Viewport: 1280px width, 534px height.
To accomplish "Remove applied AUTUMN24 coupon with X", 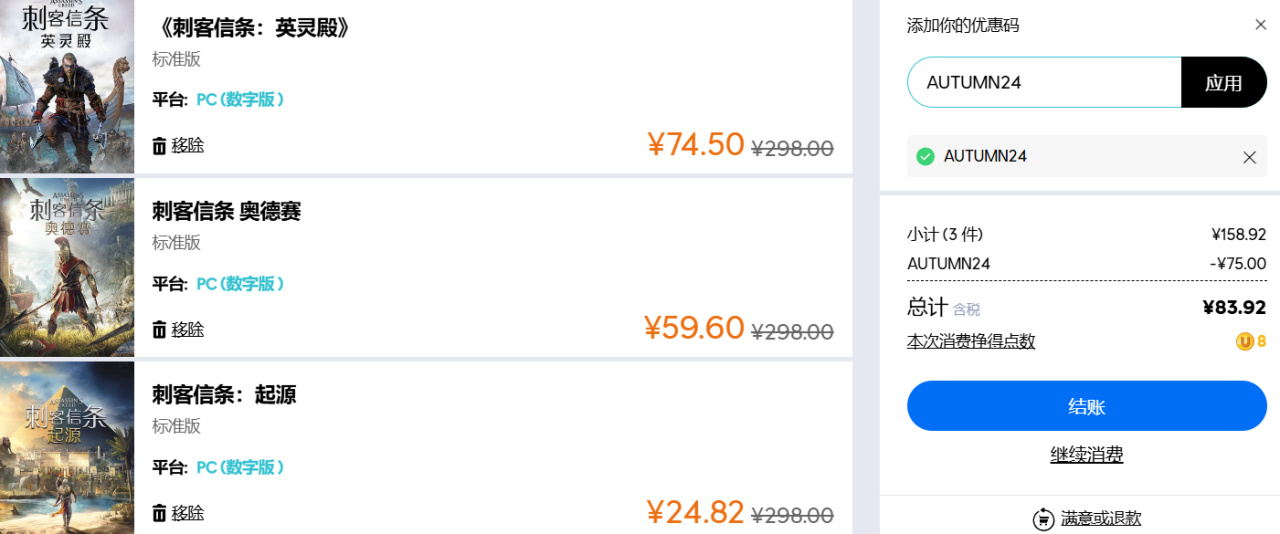I will 1249,157.
